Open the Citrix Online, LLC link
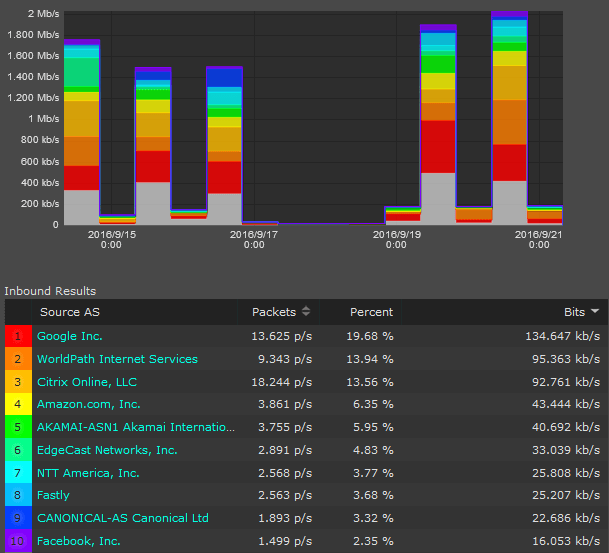 [x=87, y=382]
